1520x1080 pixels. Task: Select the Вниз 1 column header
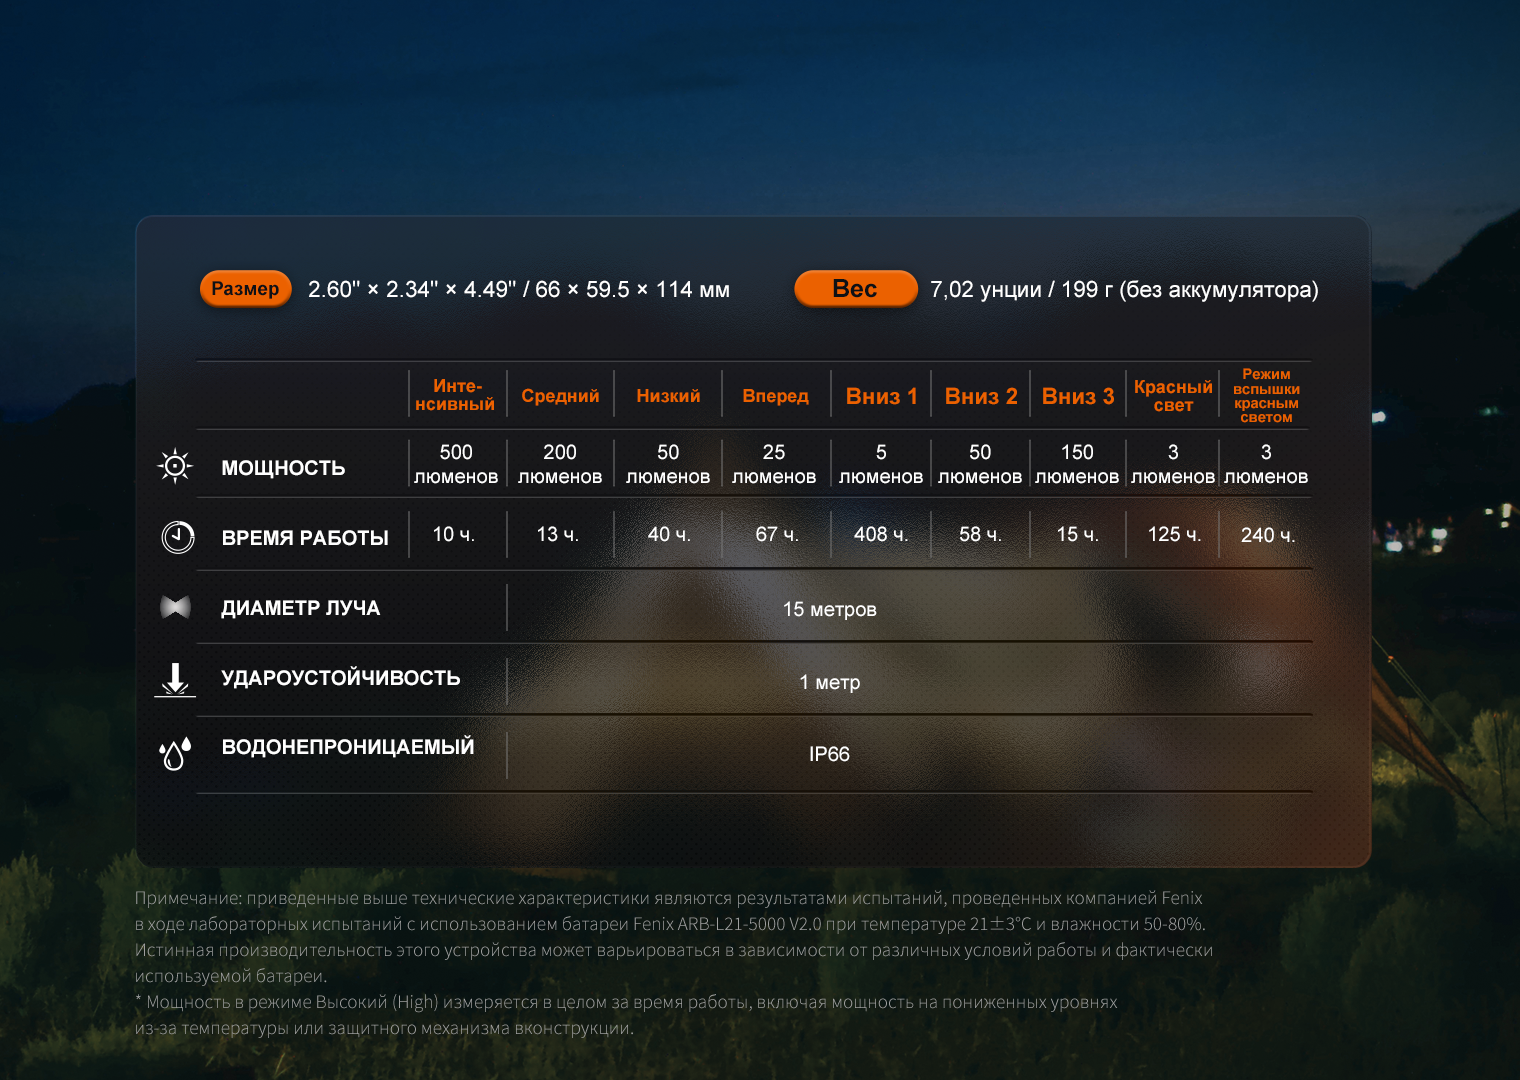coord(881,396)
